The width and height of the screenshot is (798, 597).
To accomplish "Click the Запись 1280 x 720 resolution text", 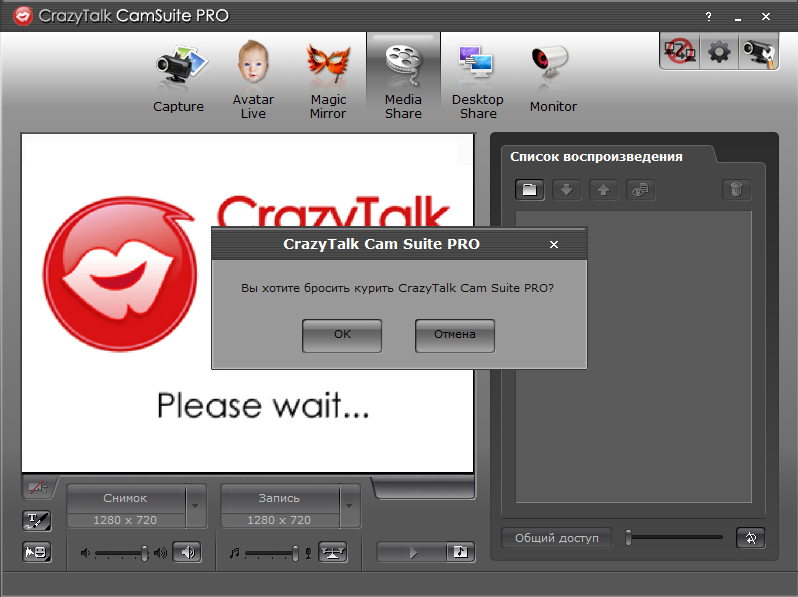I will [x=279, y=521].
